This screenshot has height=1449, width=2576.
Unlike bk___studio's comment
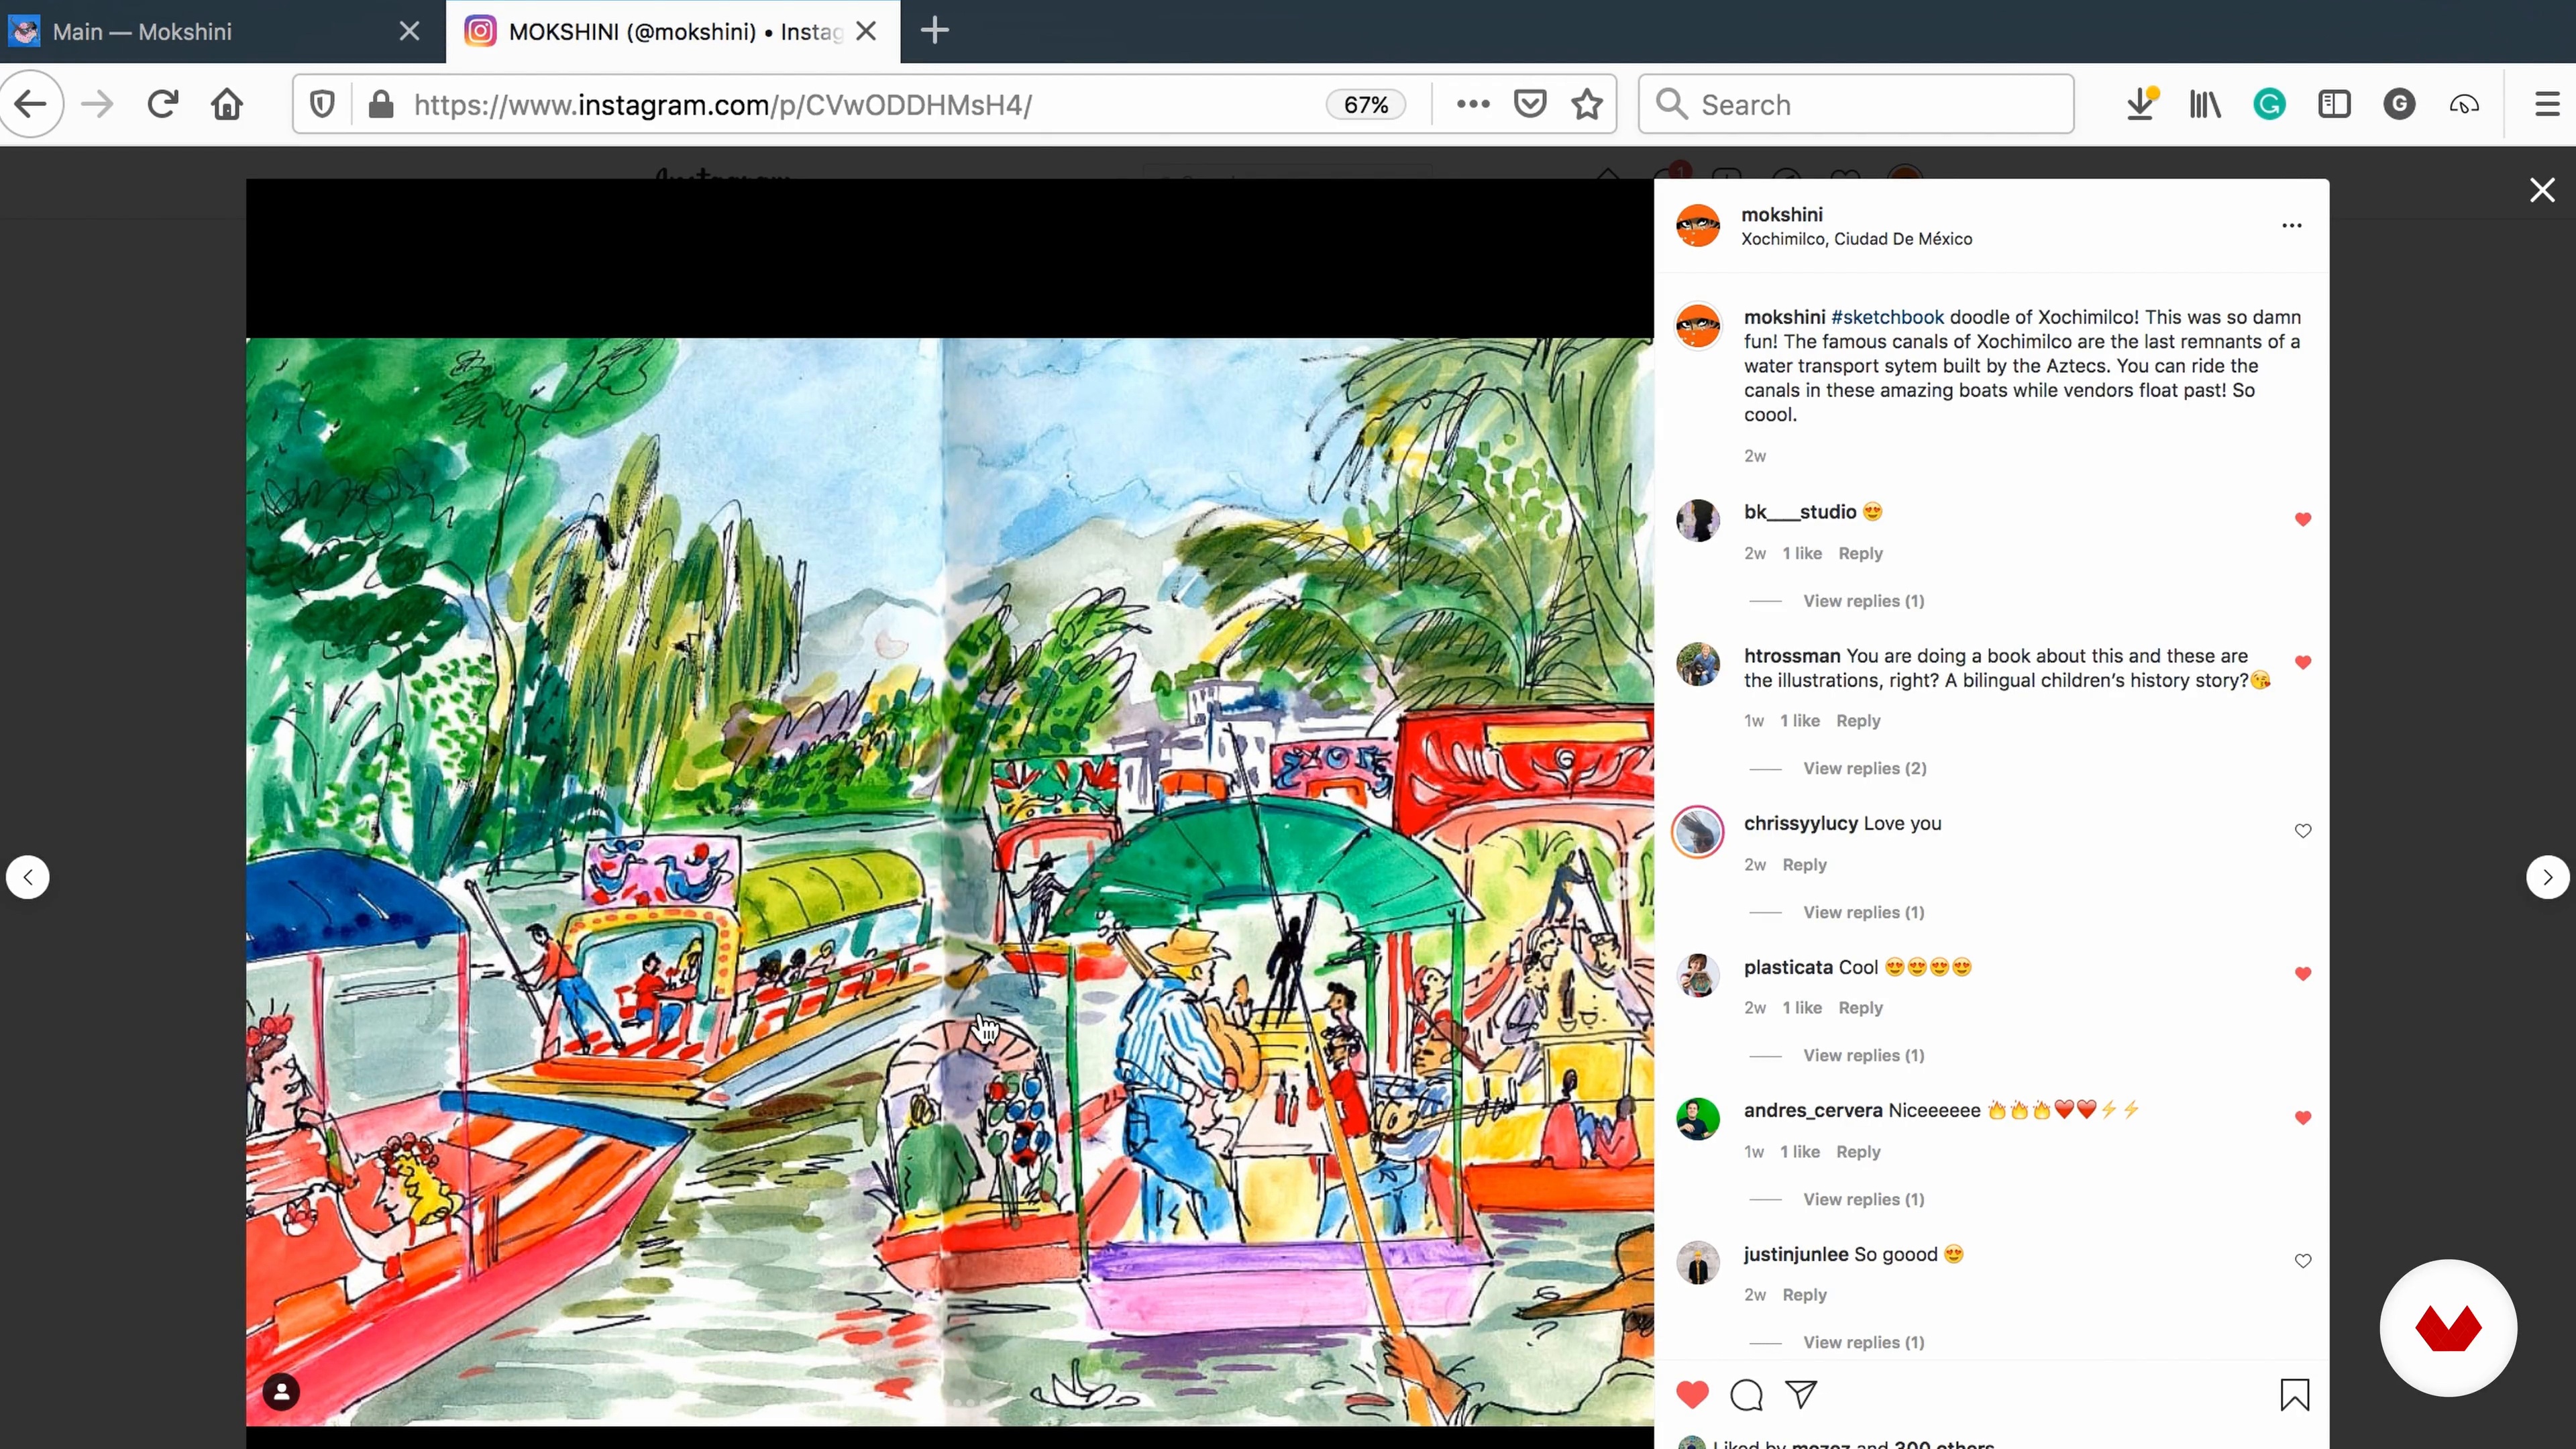tap(2303, 519)
